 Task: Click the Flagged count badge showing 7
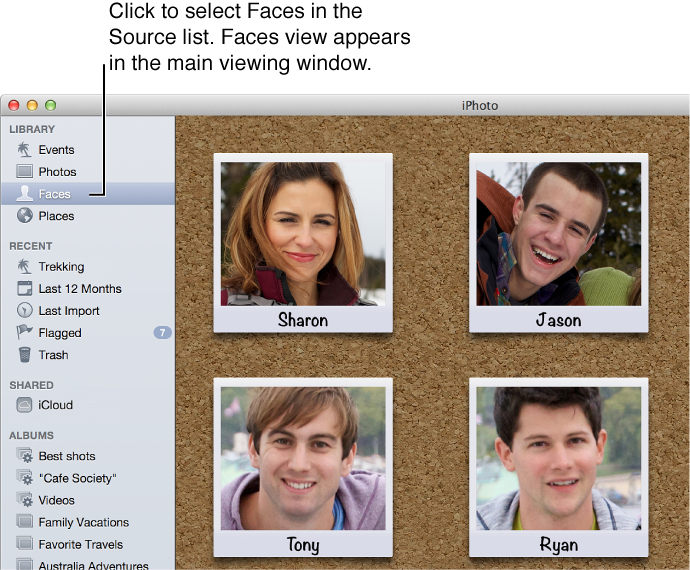(x=162, y=333)
